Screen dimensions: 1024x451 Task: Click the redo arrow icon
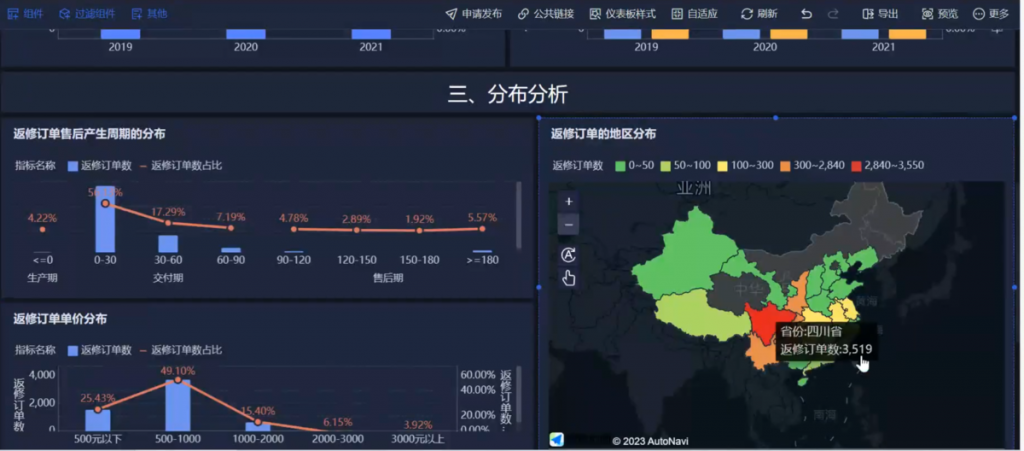pyautogui.click(x=833, y=14)
